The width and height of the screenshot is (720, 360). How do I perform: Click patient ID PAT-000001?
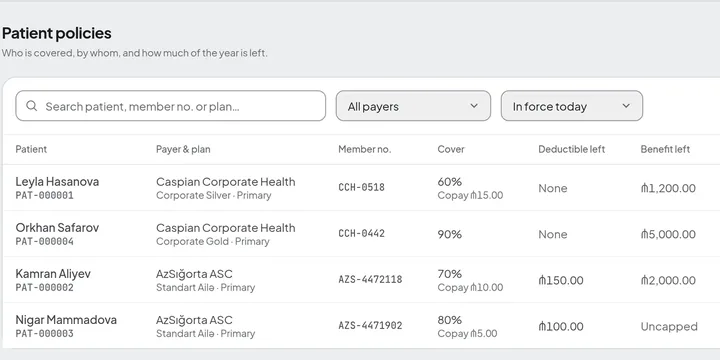[45, 196]
